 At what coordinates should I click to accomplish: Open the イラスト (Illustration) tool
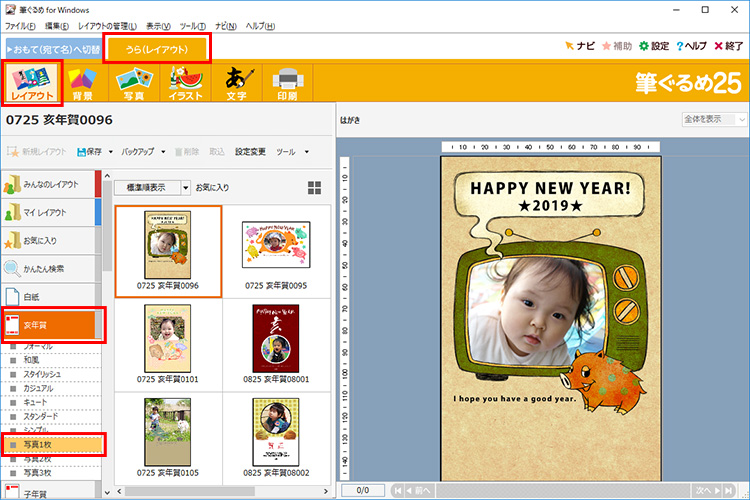pos(186,82)
